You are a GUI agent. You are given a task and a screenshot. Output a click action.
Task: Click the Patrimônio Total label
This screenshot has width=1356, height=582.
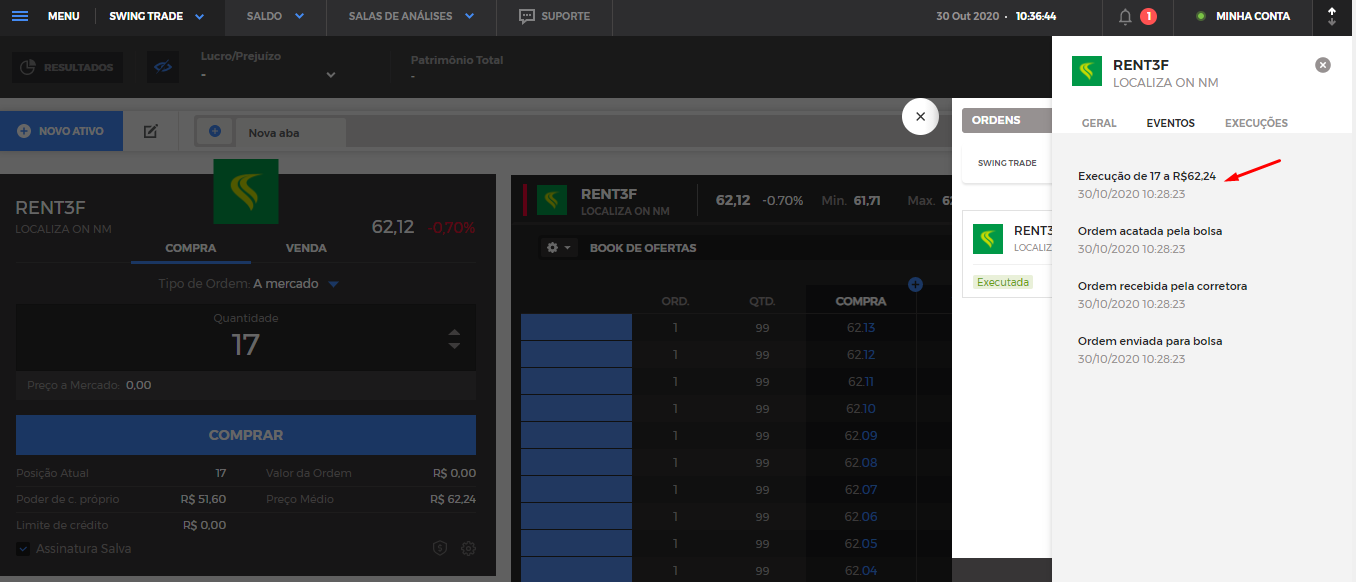click(457, 60)
